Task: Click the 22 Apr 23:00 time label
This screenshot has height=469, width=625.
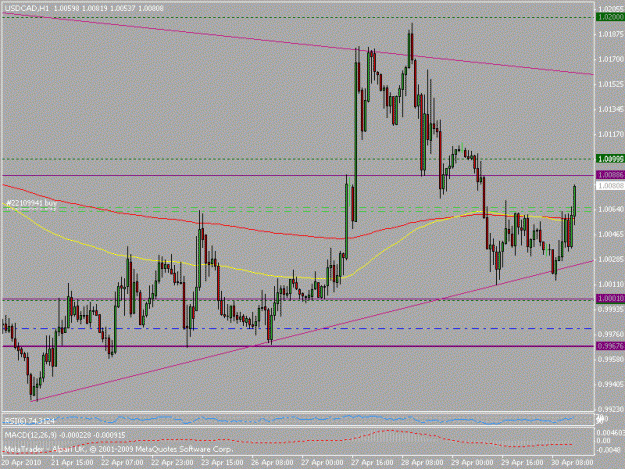Action: (172, 462)
